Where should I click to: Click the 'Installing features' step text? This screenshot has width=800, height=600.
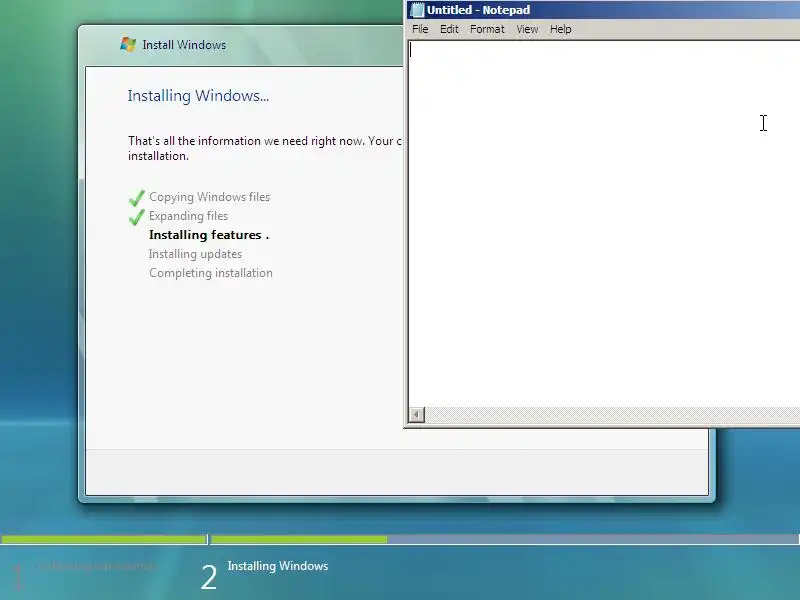tap(209, 235)
